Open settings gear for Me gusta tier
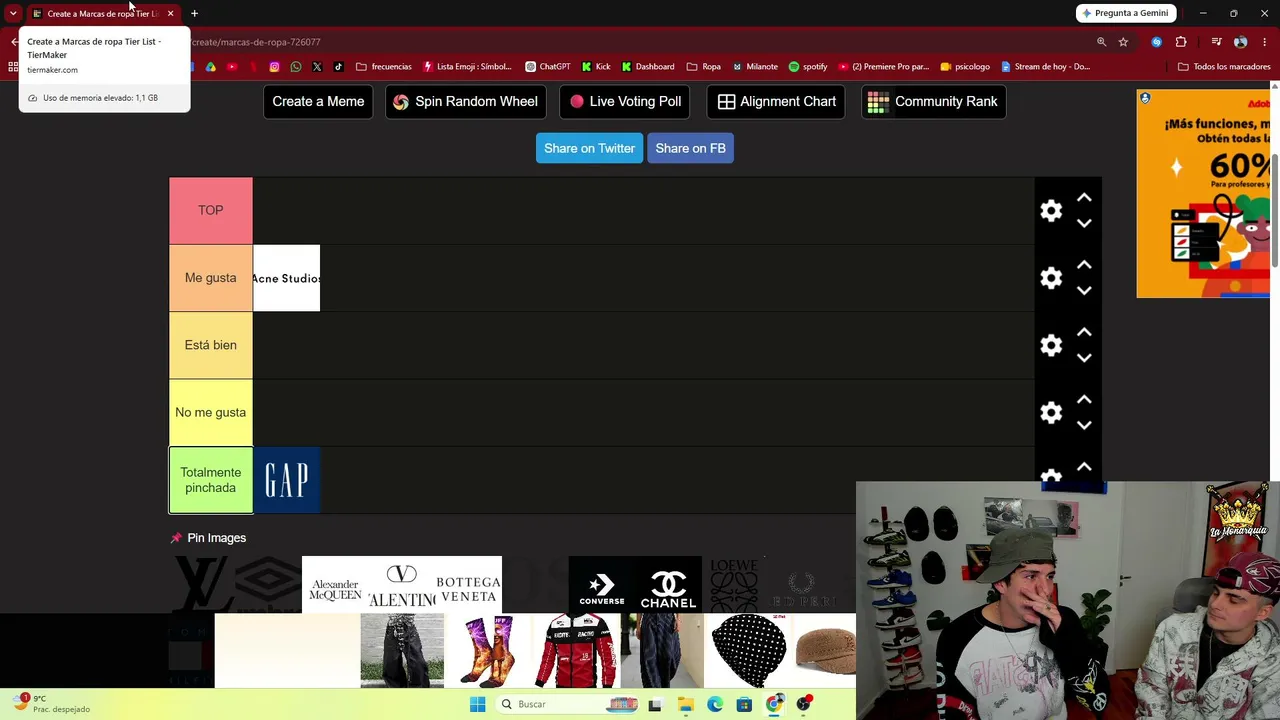Screen dimensions: 1280x720 tap(1051, 278)
